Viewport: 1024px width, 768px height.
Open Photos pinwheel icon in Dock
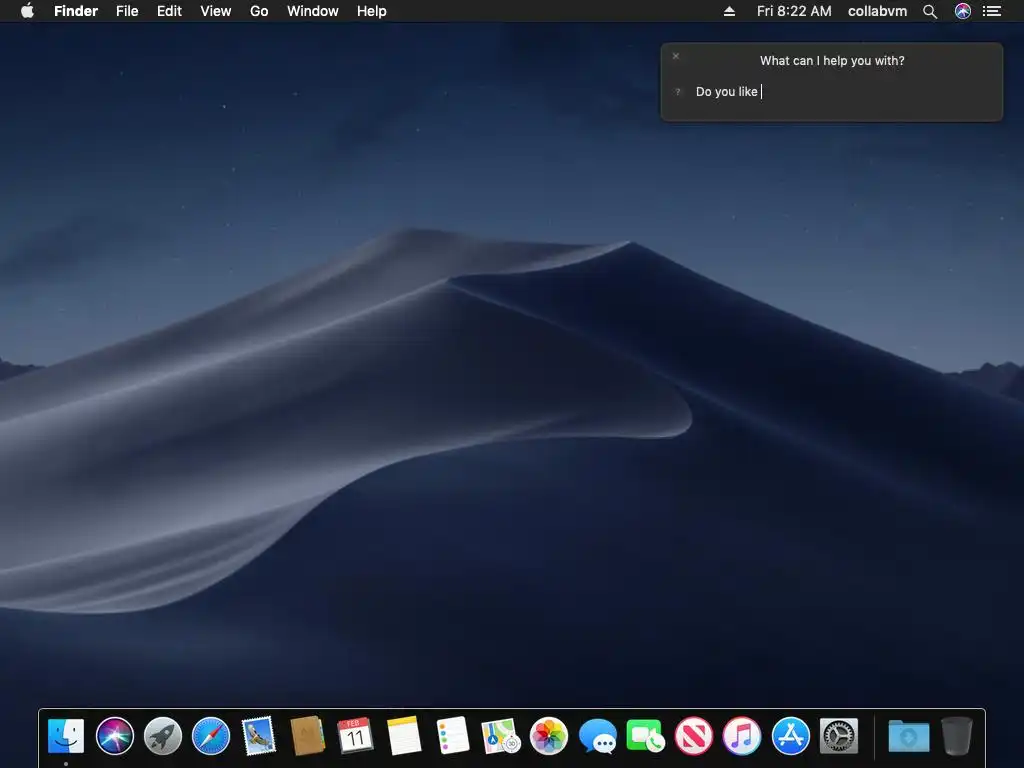click(x=549, y=736)
